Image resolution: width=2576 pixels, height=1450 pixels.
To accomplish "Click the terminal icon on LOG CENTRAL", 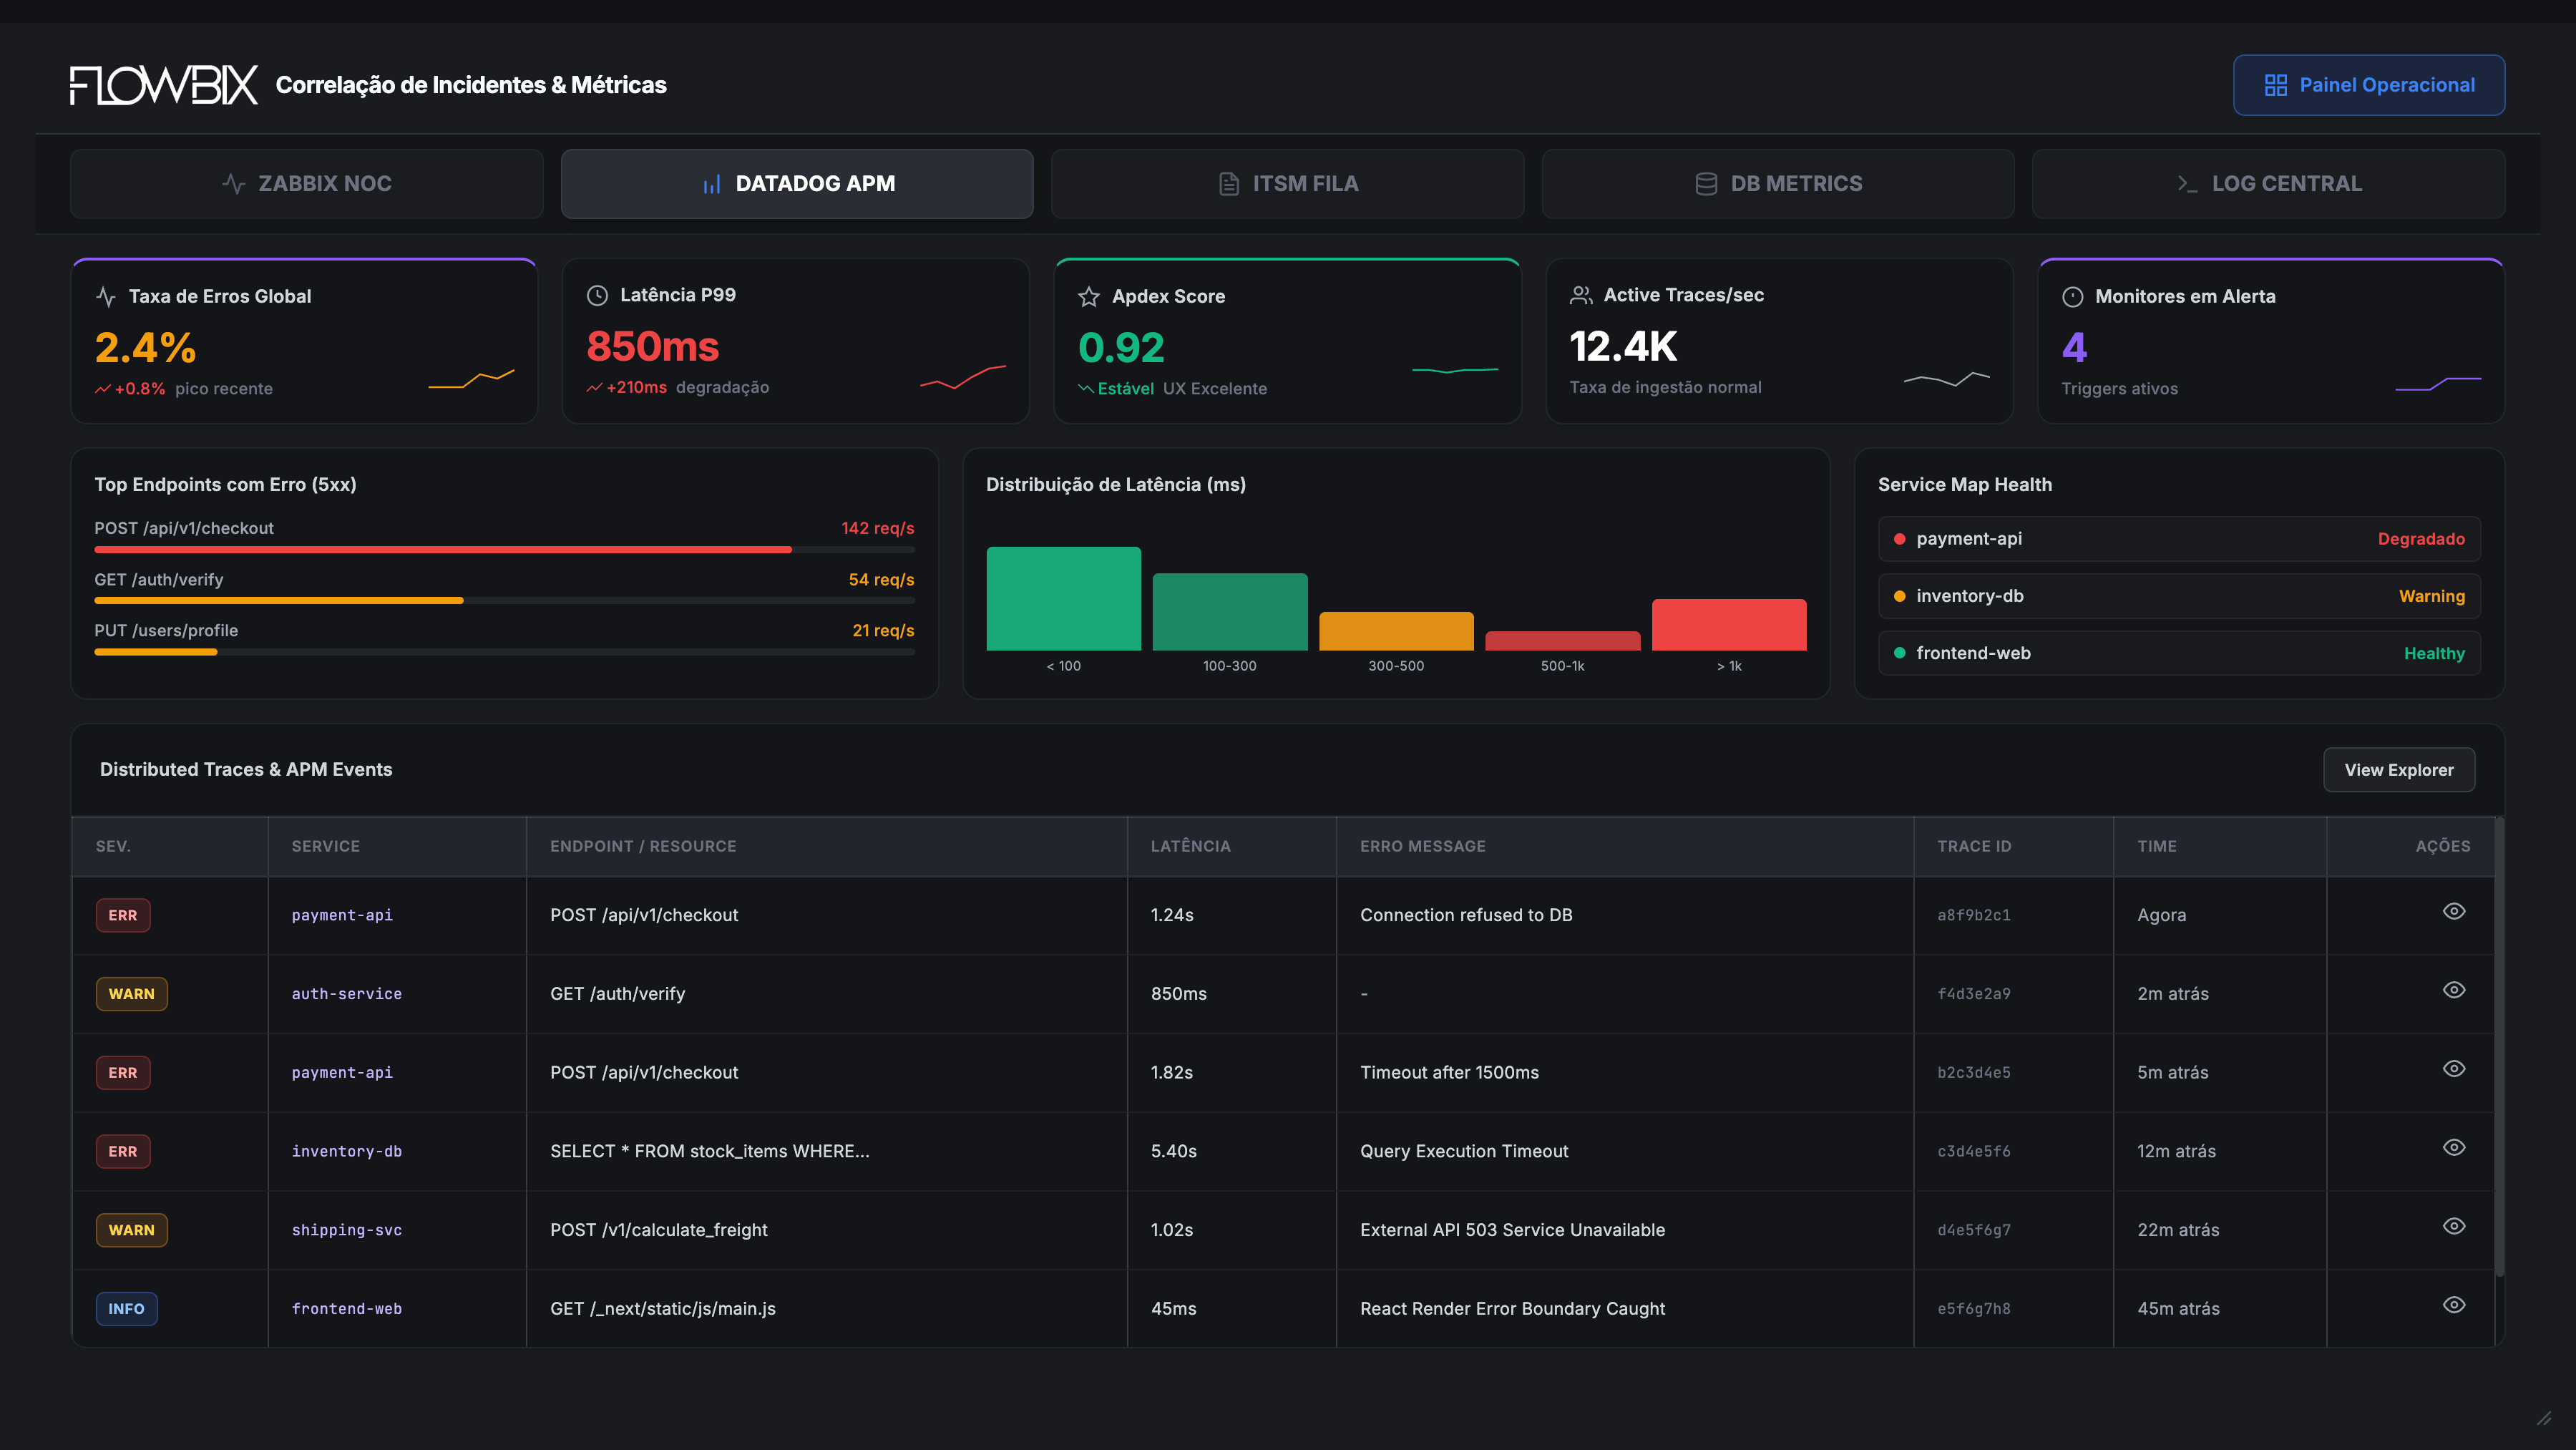I will [x=2187, y=184].
